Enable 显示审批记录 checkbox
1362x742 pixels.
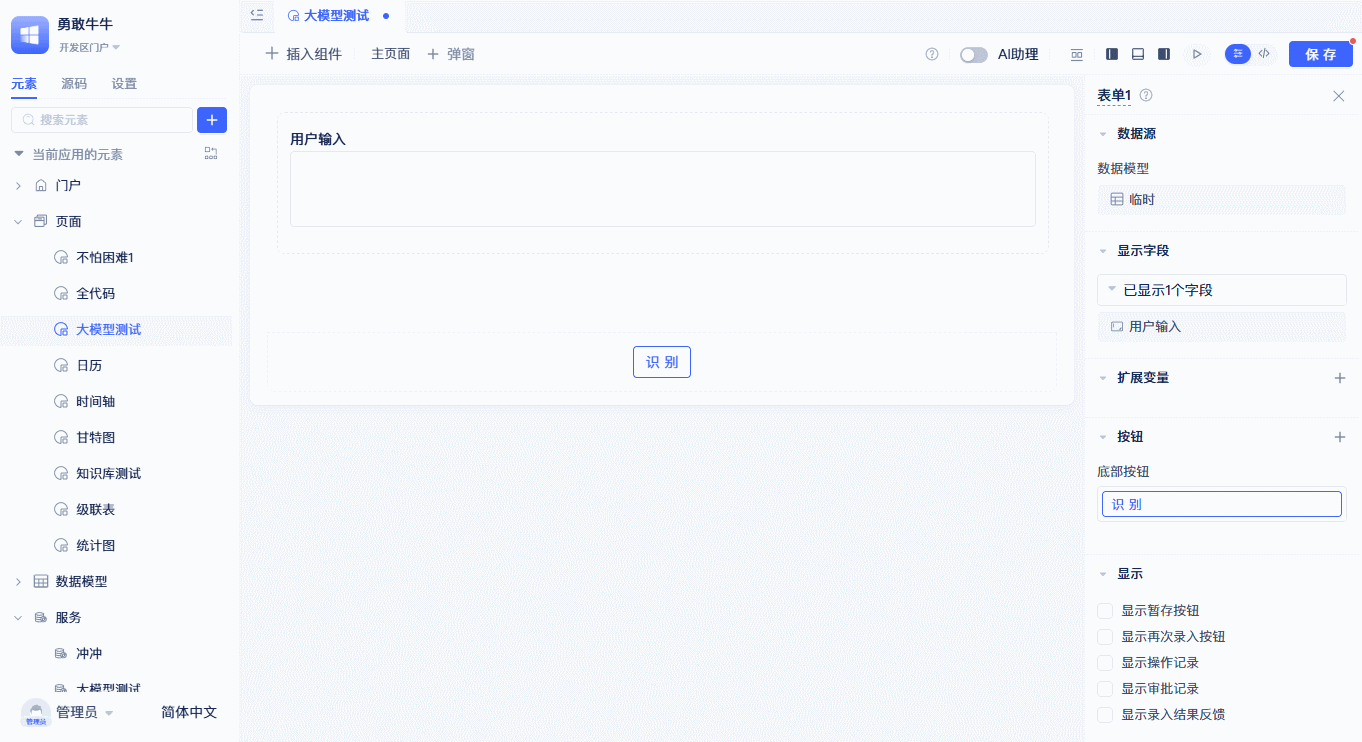[1105, 689]
